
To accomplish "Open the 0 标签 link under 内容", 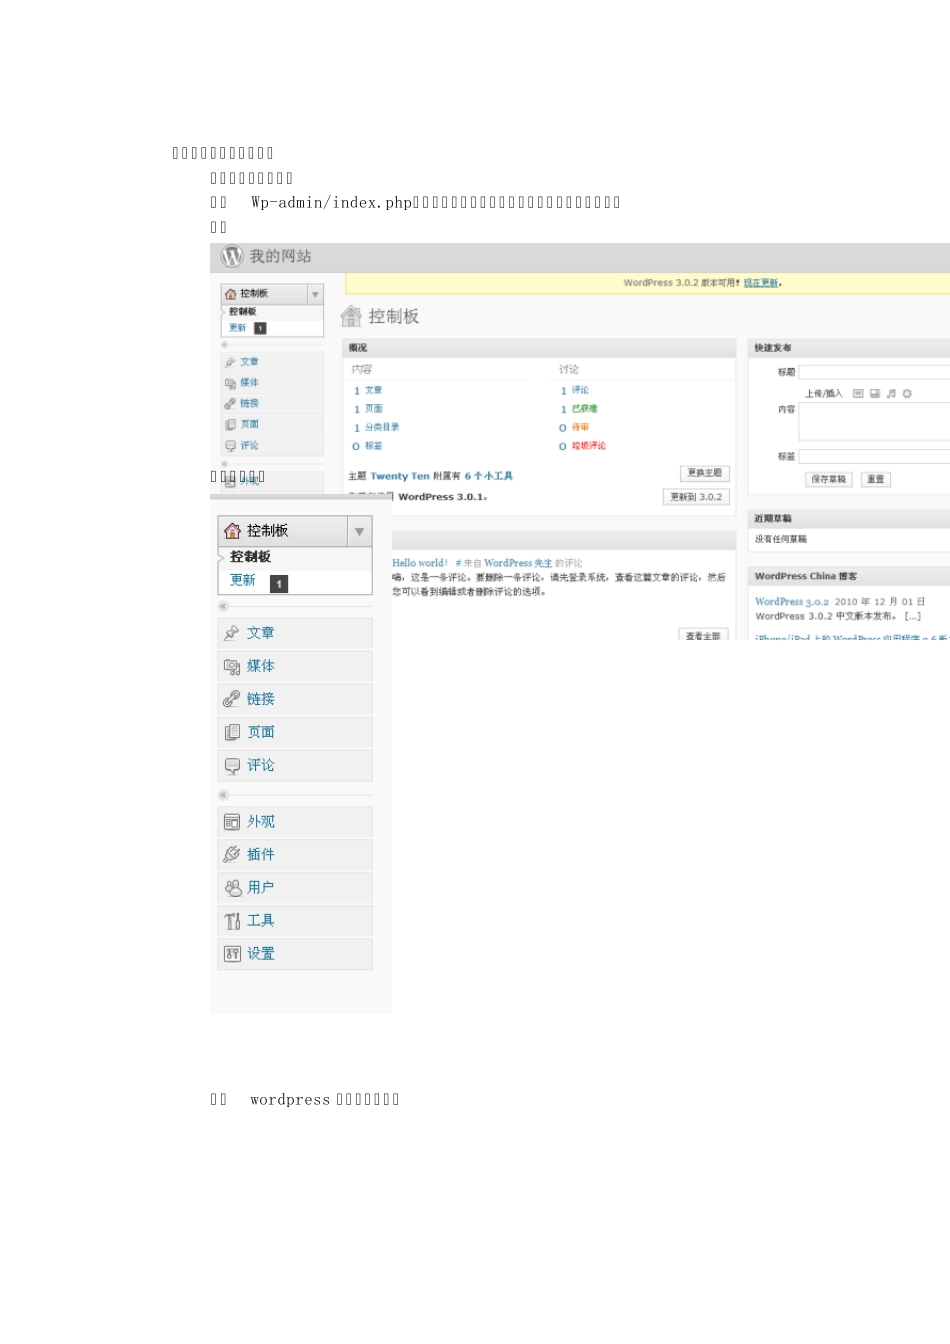I will pos(368,446).
